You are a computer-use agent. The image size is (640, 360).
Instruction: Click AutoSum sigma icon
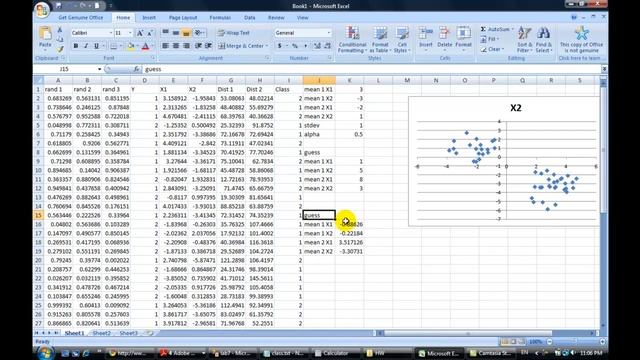click(x=483, y=29)
